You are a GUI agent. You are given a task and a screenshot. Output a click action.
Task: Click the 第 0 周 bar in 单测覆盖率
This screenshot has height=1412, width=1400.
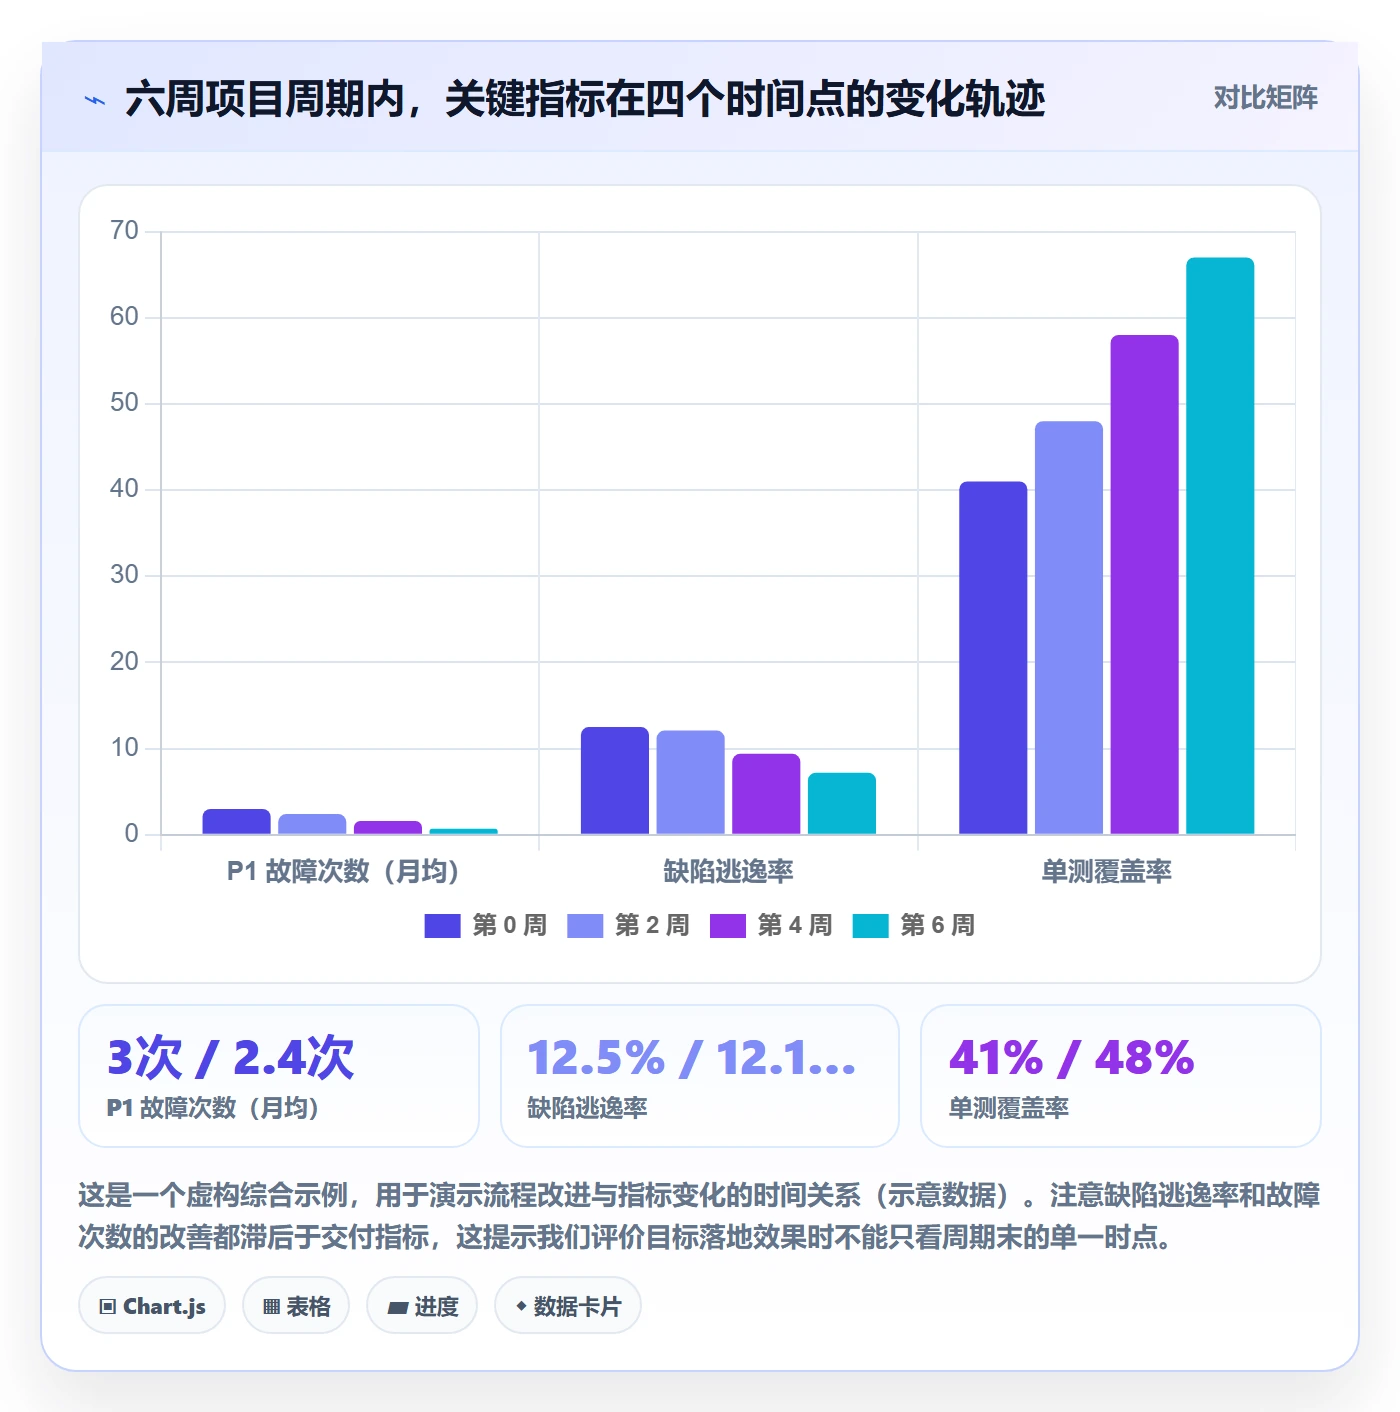993,658
